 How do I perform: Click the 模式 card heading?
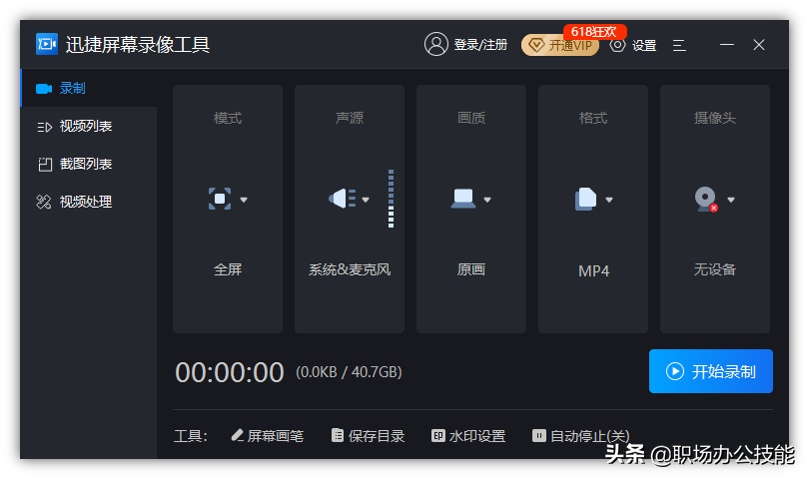click(228, 118)
